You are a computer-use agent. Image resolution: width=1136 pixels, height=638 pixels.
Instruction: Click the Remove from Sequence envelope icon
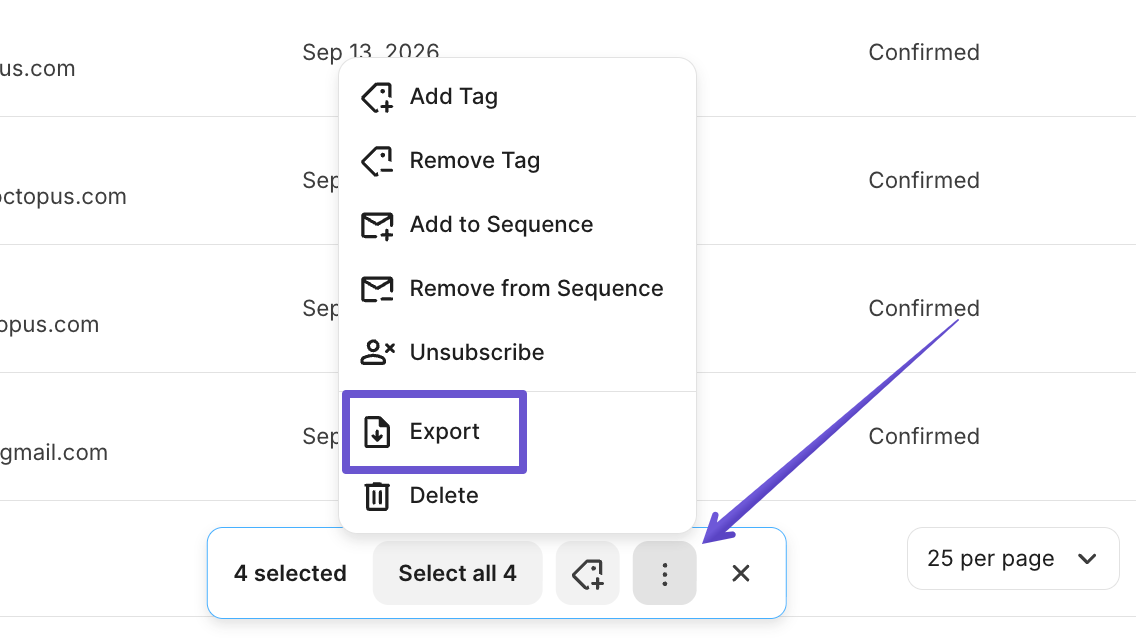pyautogui.click(x=377, y=289)
